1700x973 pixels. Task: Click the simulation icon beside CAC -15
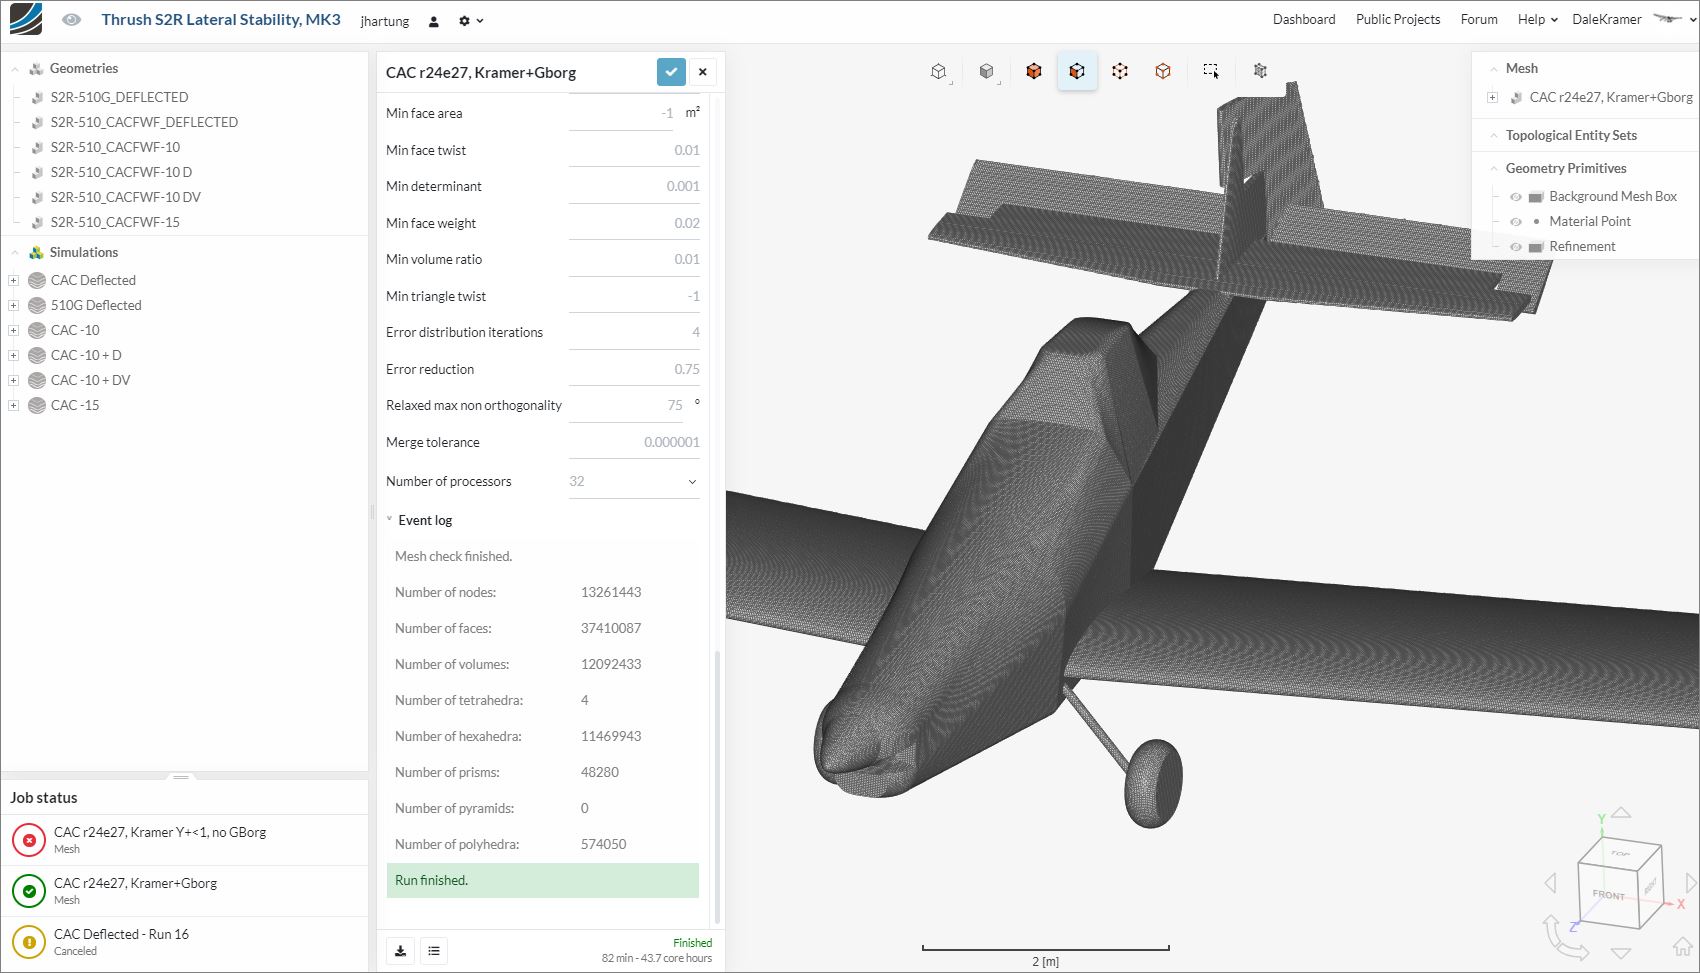37,405
